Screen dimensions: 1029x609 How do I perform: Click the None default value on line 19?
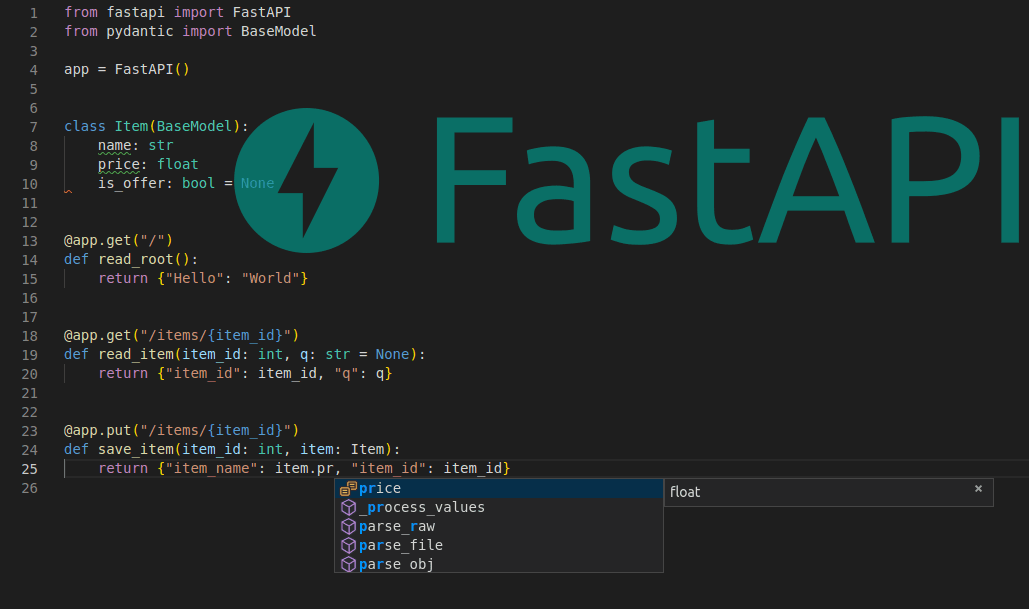pos(391,354)
